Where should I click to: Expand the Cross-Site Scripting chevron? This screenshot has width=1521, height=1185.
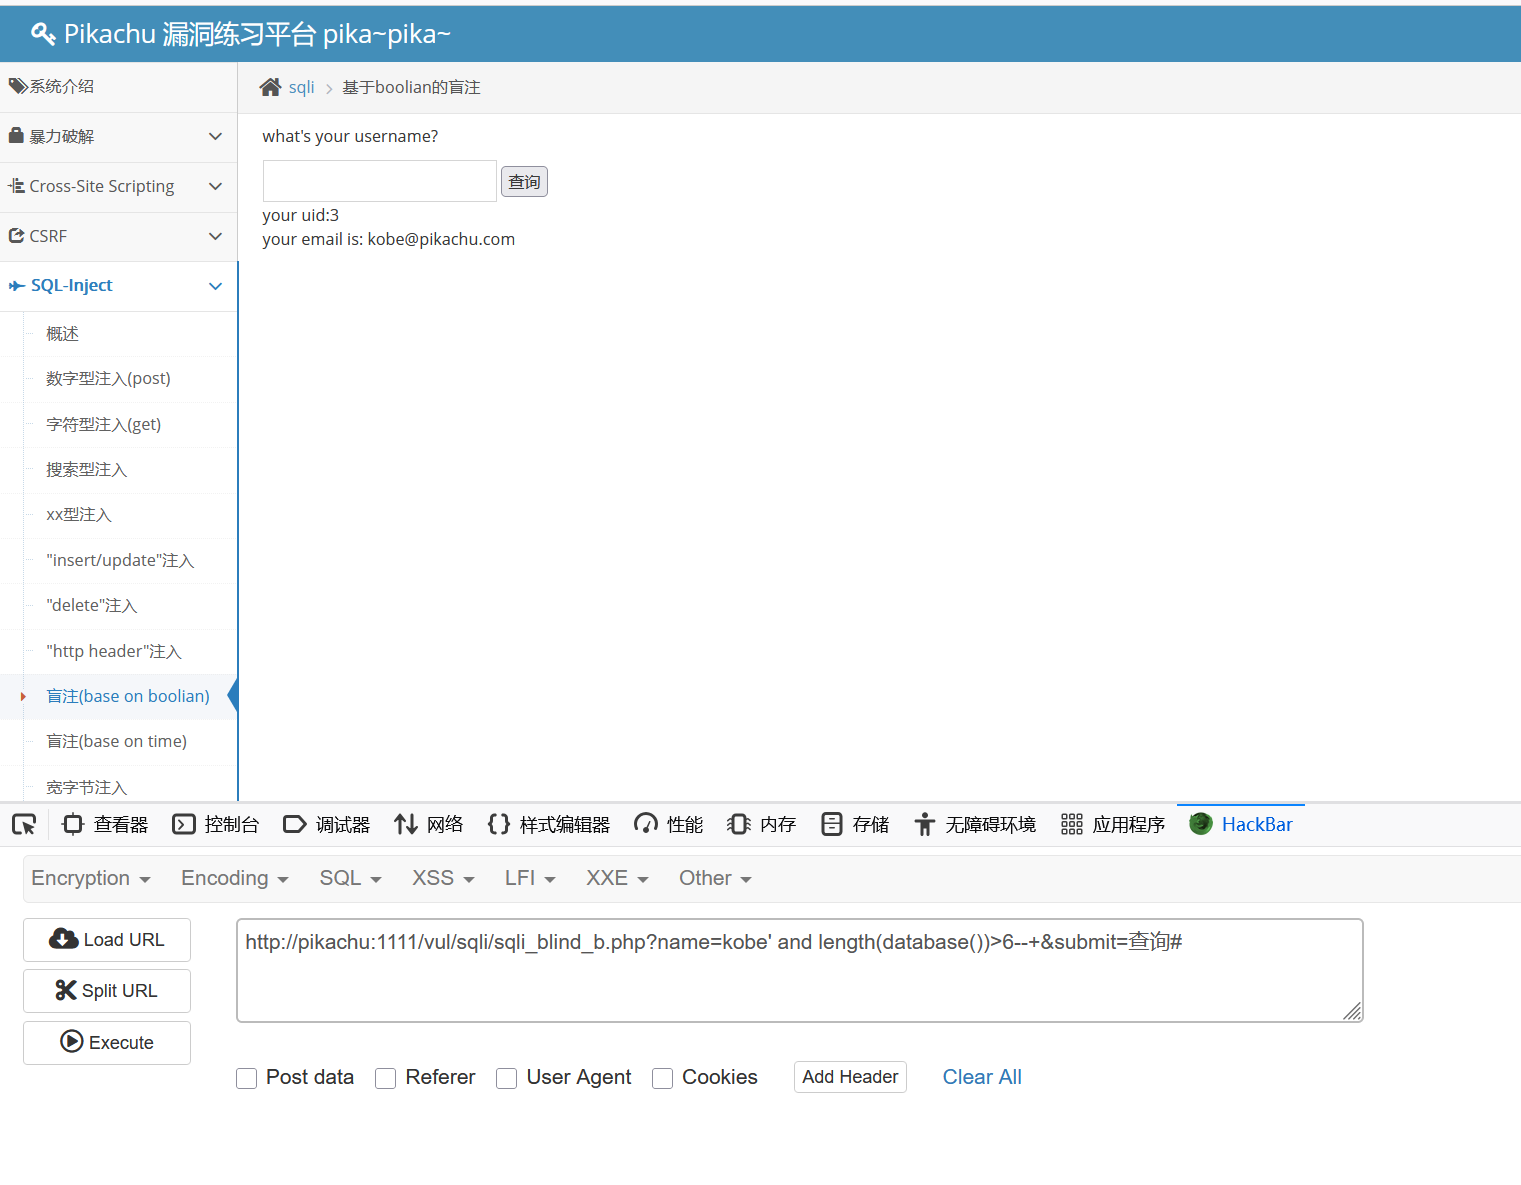coord(215,186)
